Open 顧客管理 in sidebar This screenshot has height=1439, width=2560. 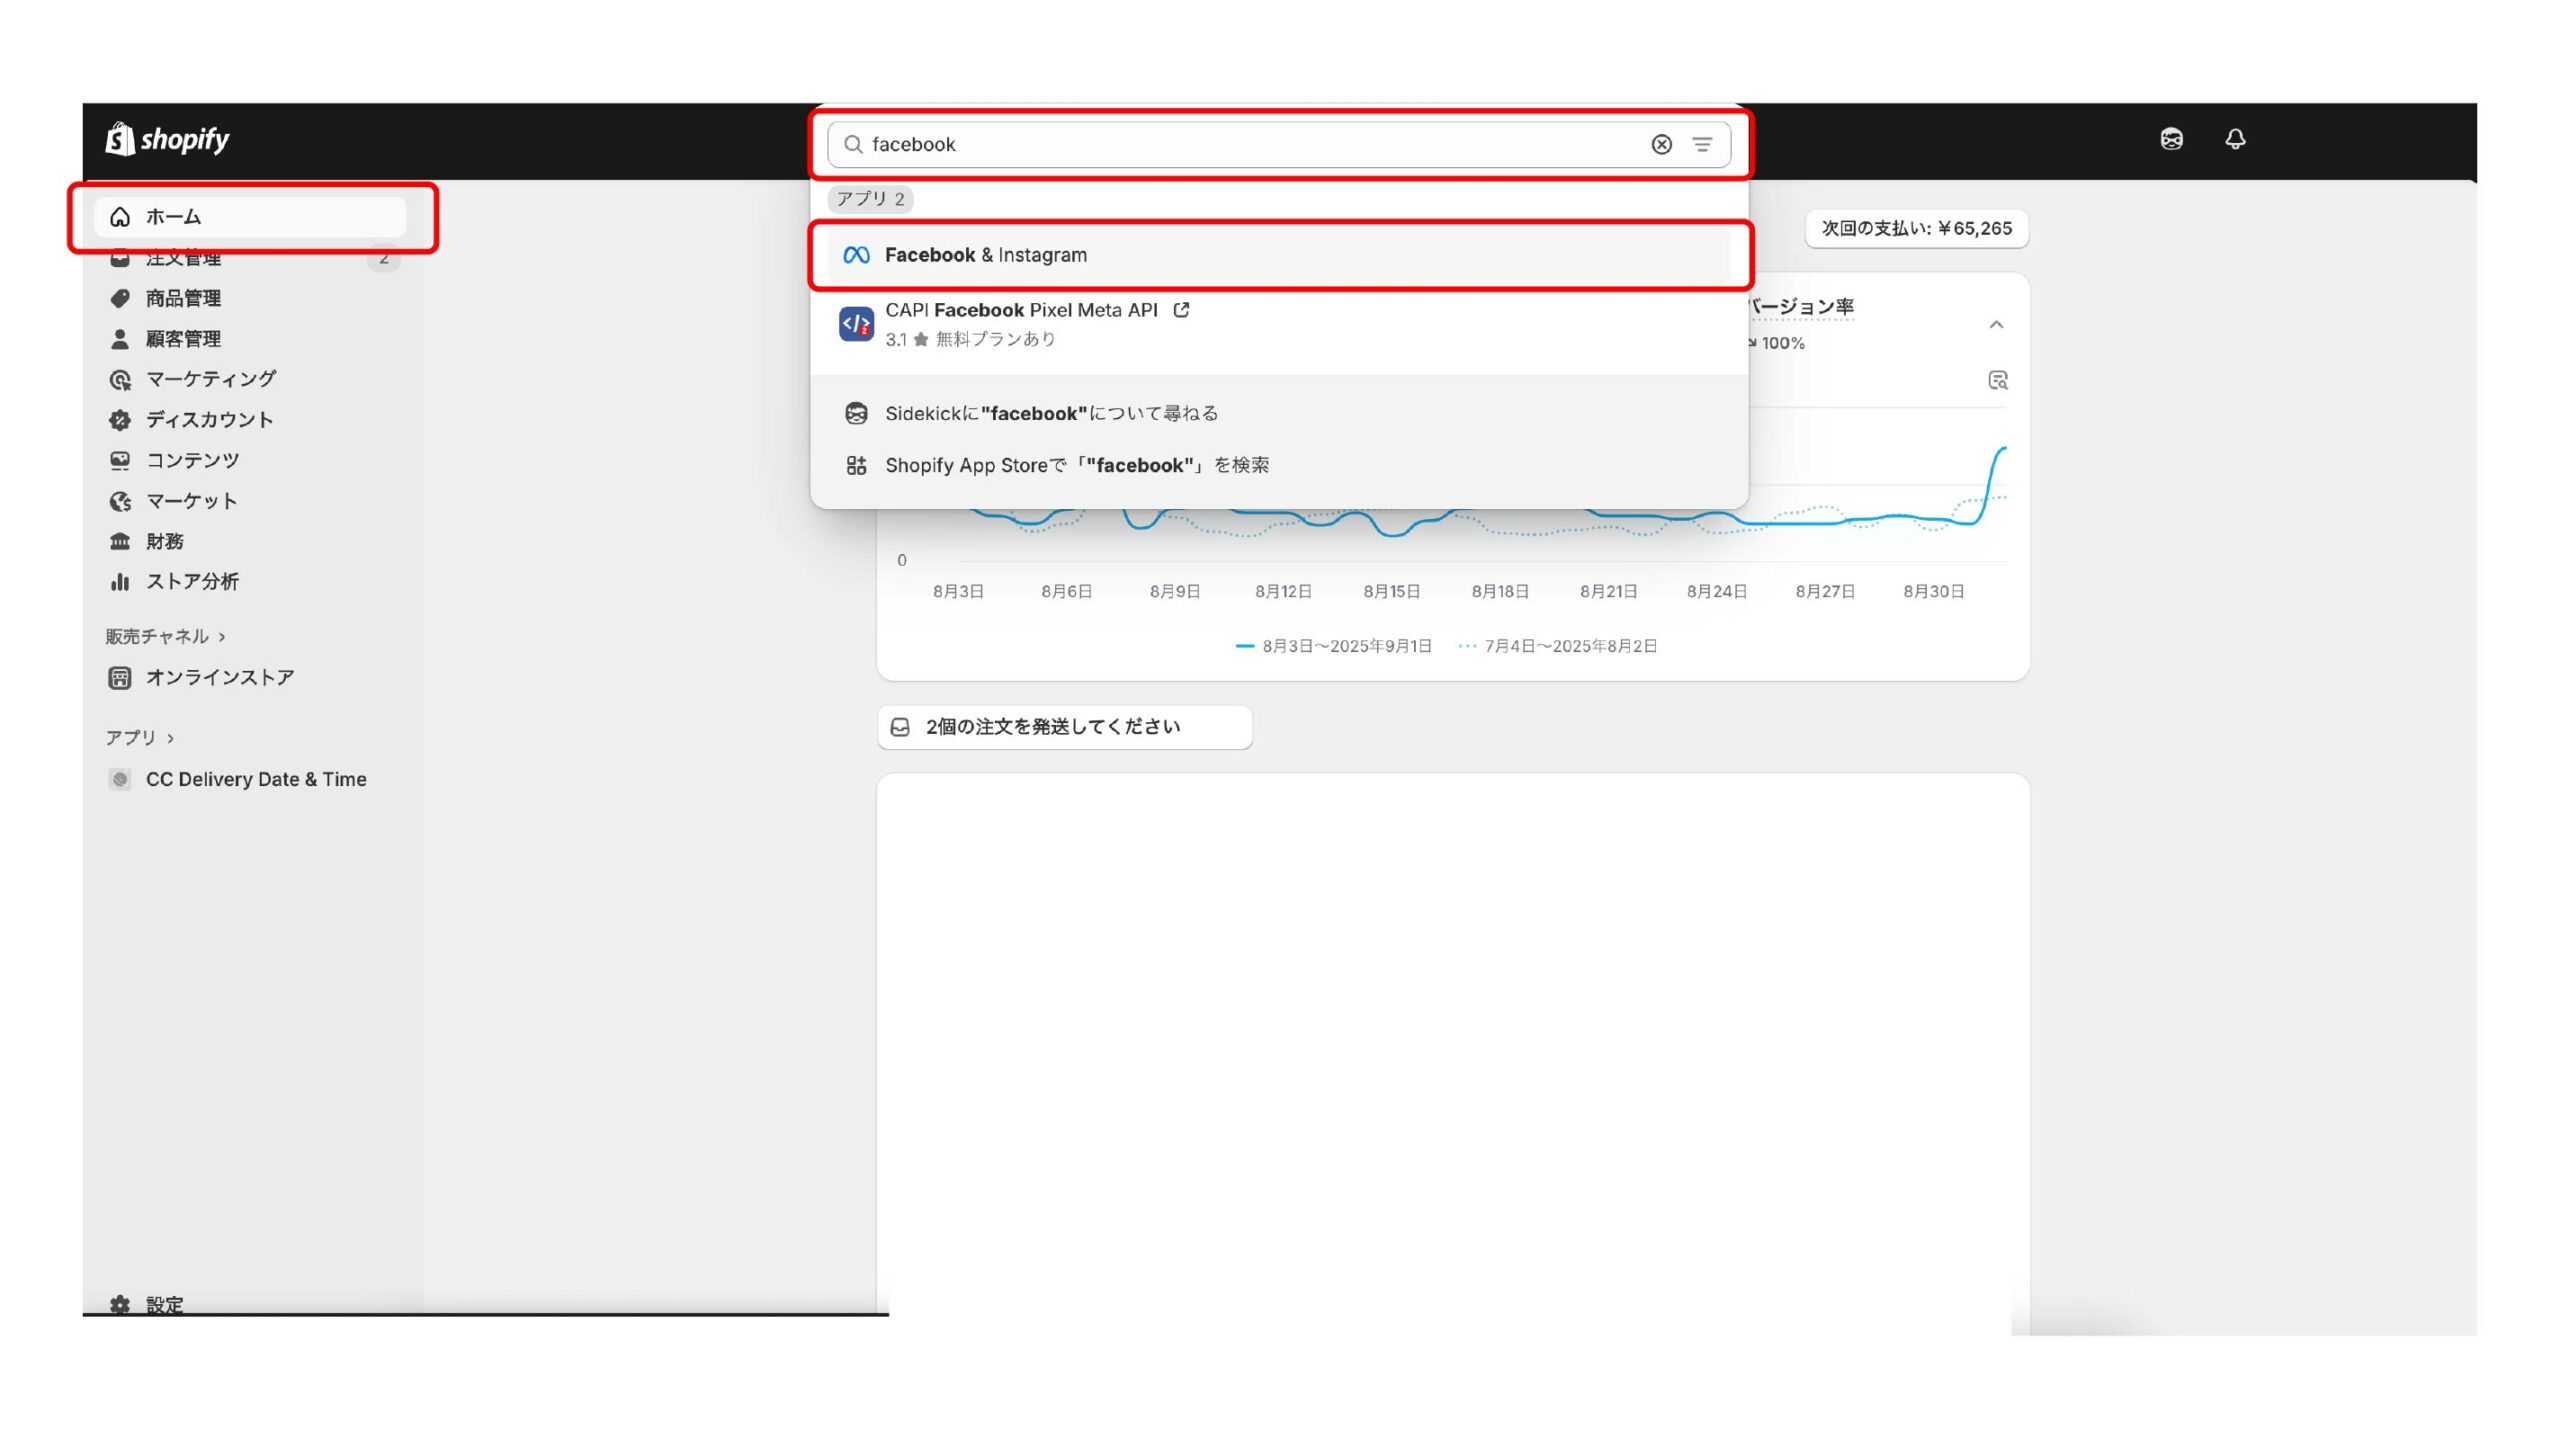click(x=250, y=339)
